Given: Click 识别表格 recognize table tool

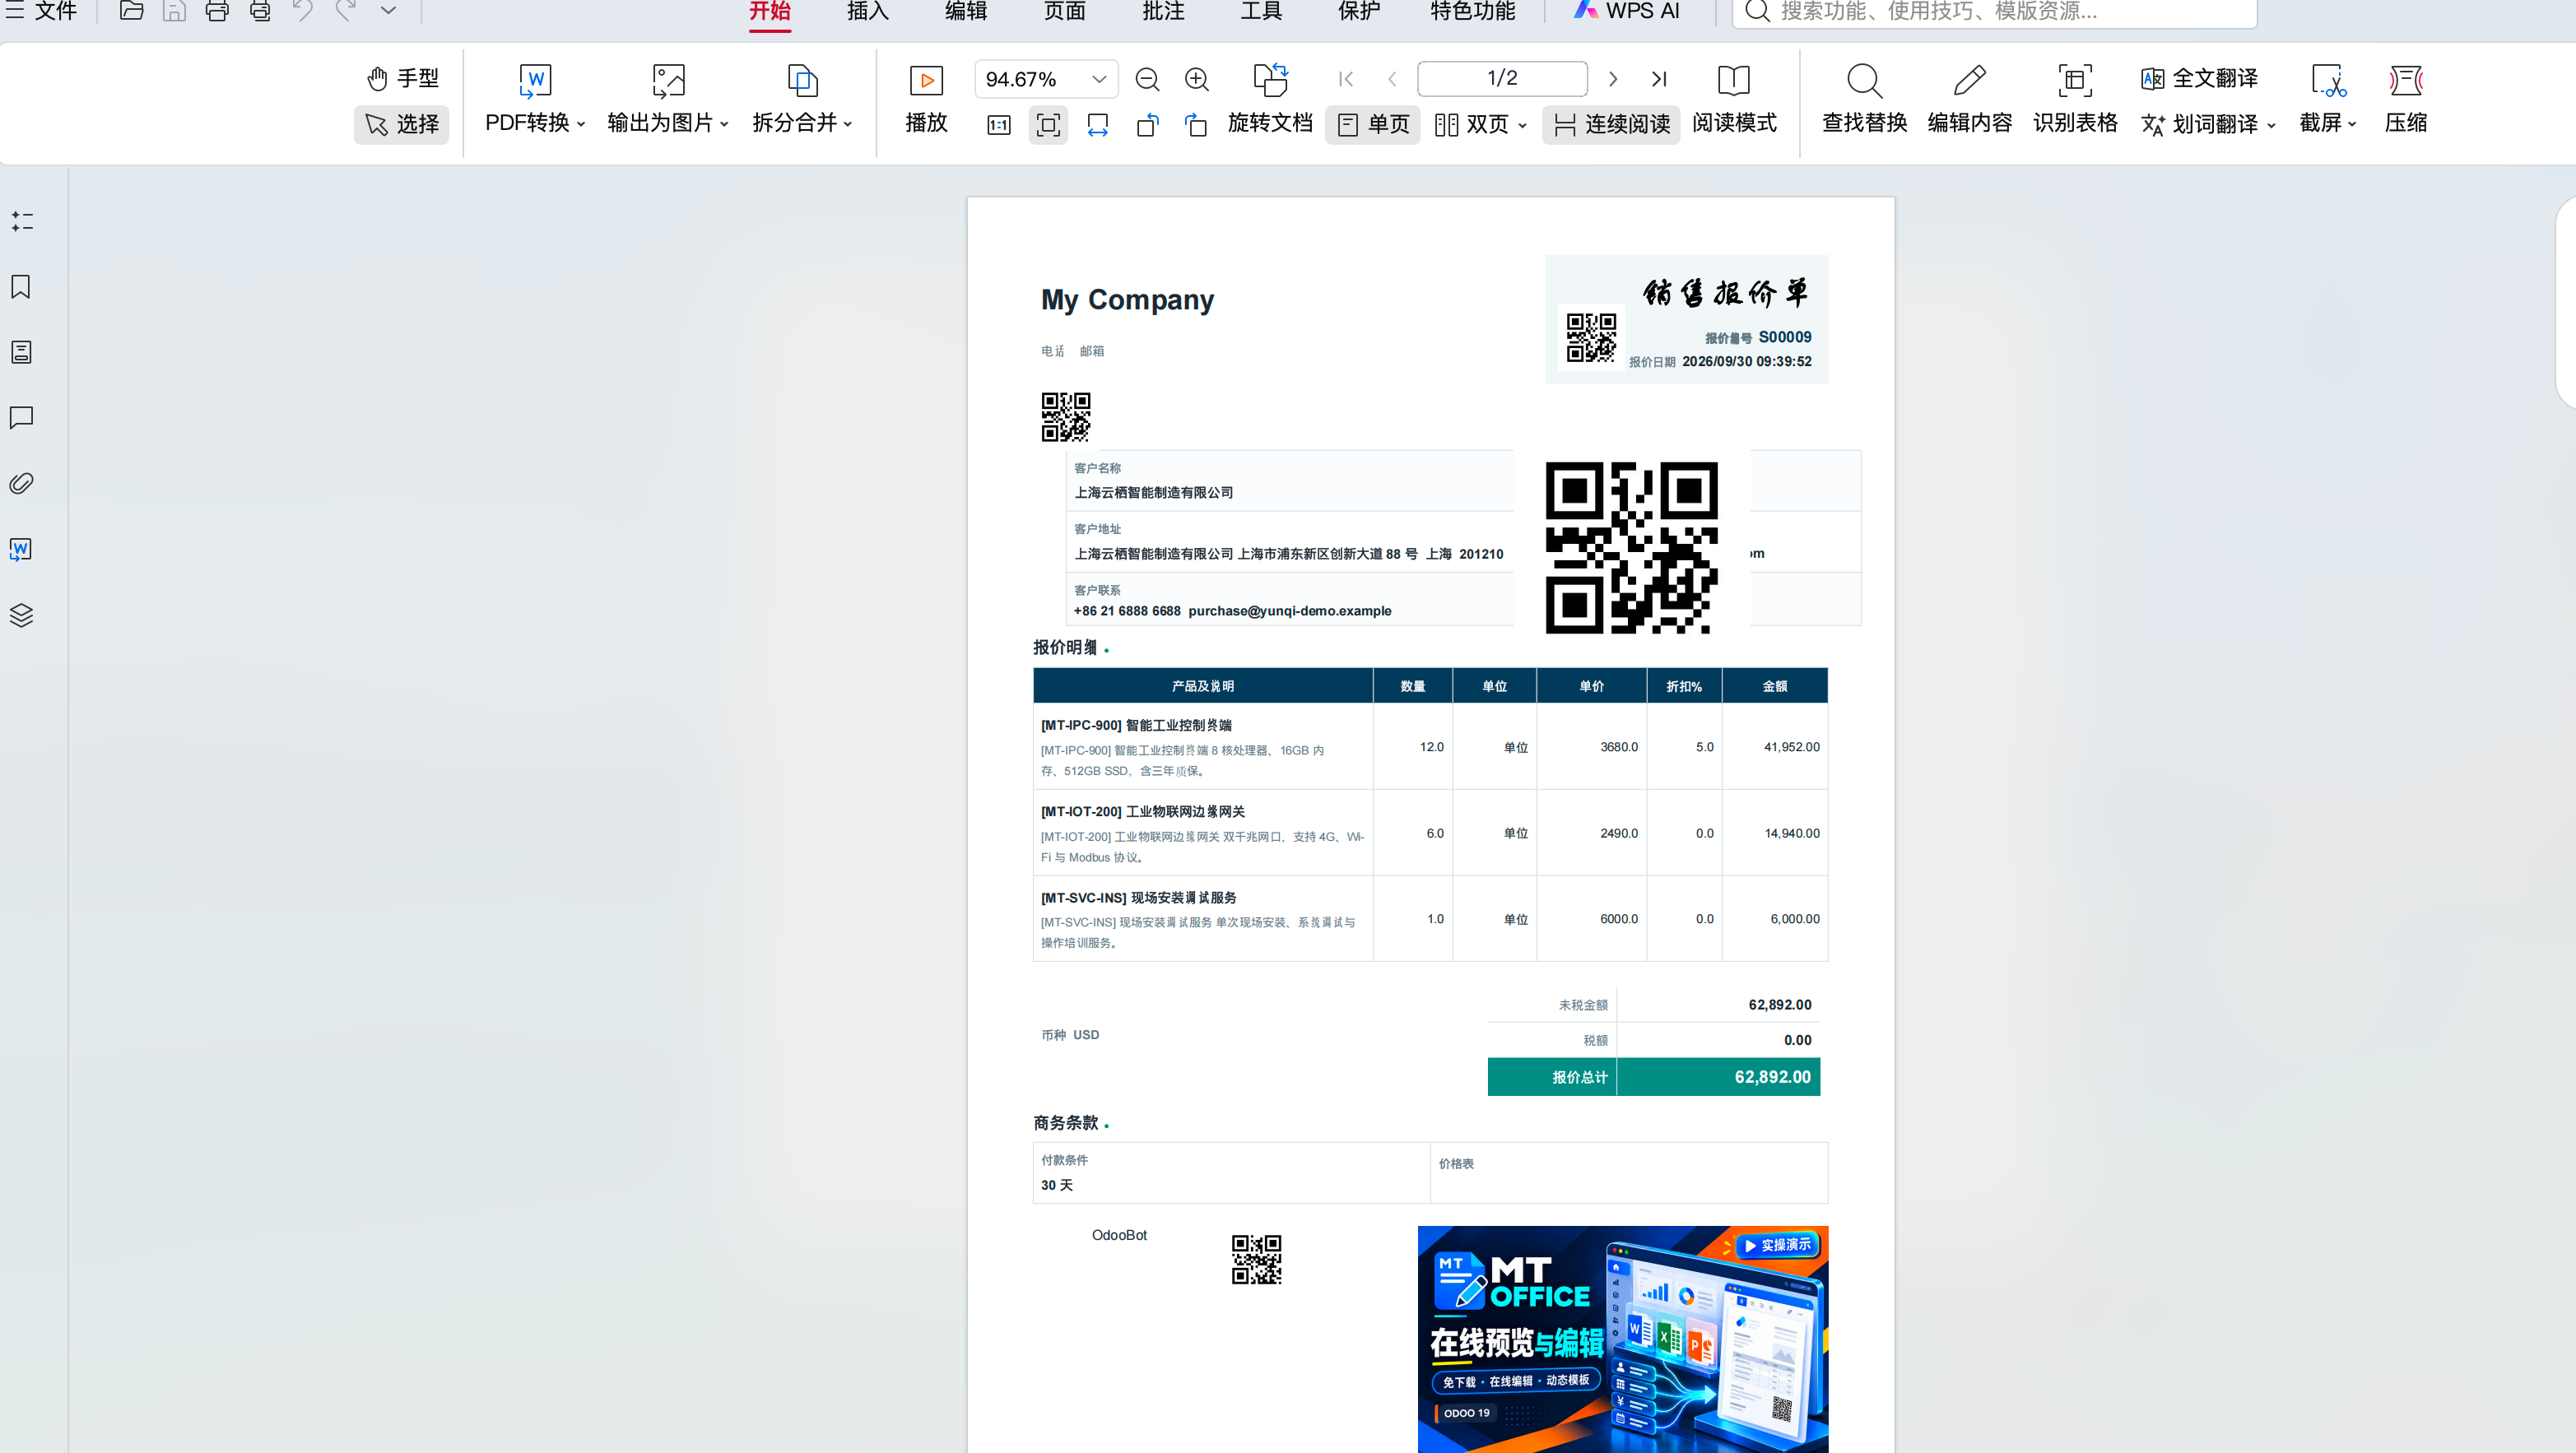Looking at the screenshot, I should point(2075,100).
